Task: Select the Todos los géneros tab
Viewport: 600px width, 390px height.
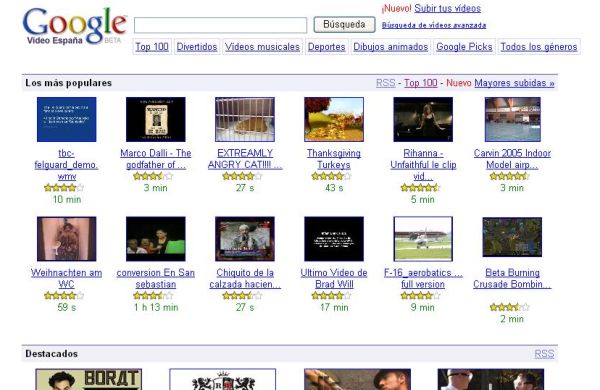Action: pos(539,47)
